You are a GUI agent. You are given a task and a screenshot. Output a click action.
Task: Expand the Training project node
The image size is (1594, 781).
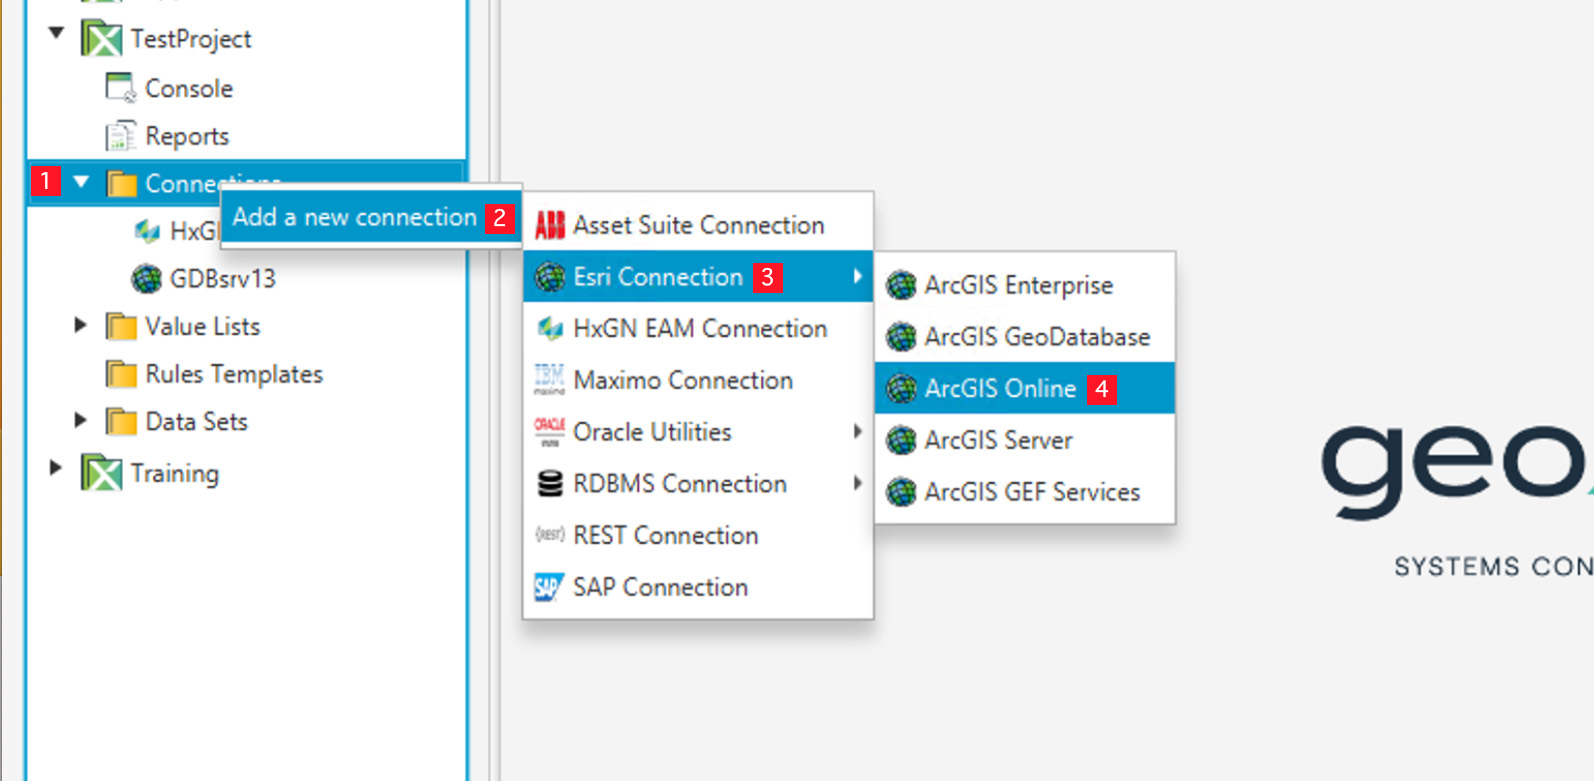pos(57,467)
